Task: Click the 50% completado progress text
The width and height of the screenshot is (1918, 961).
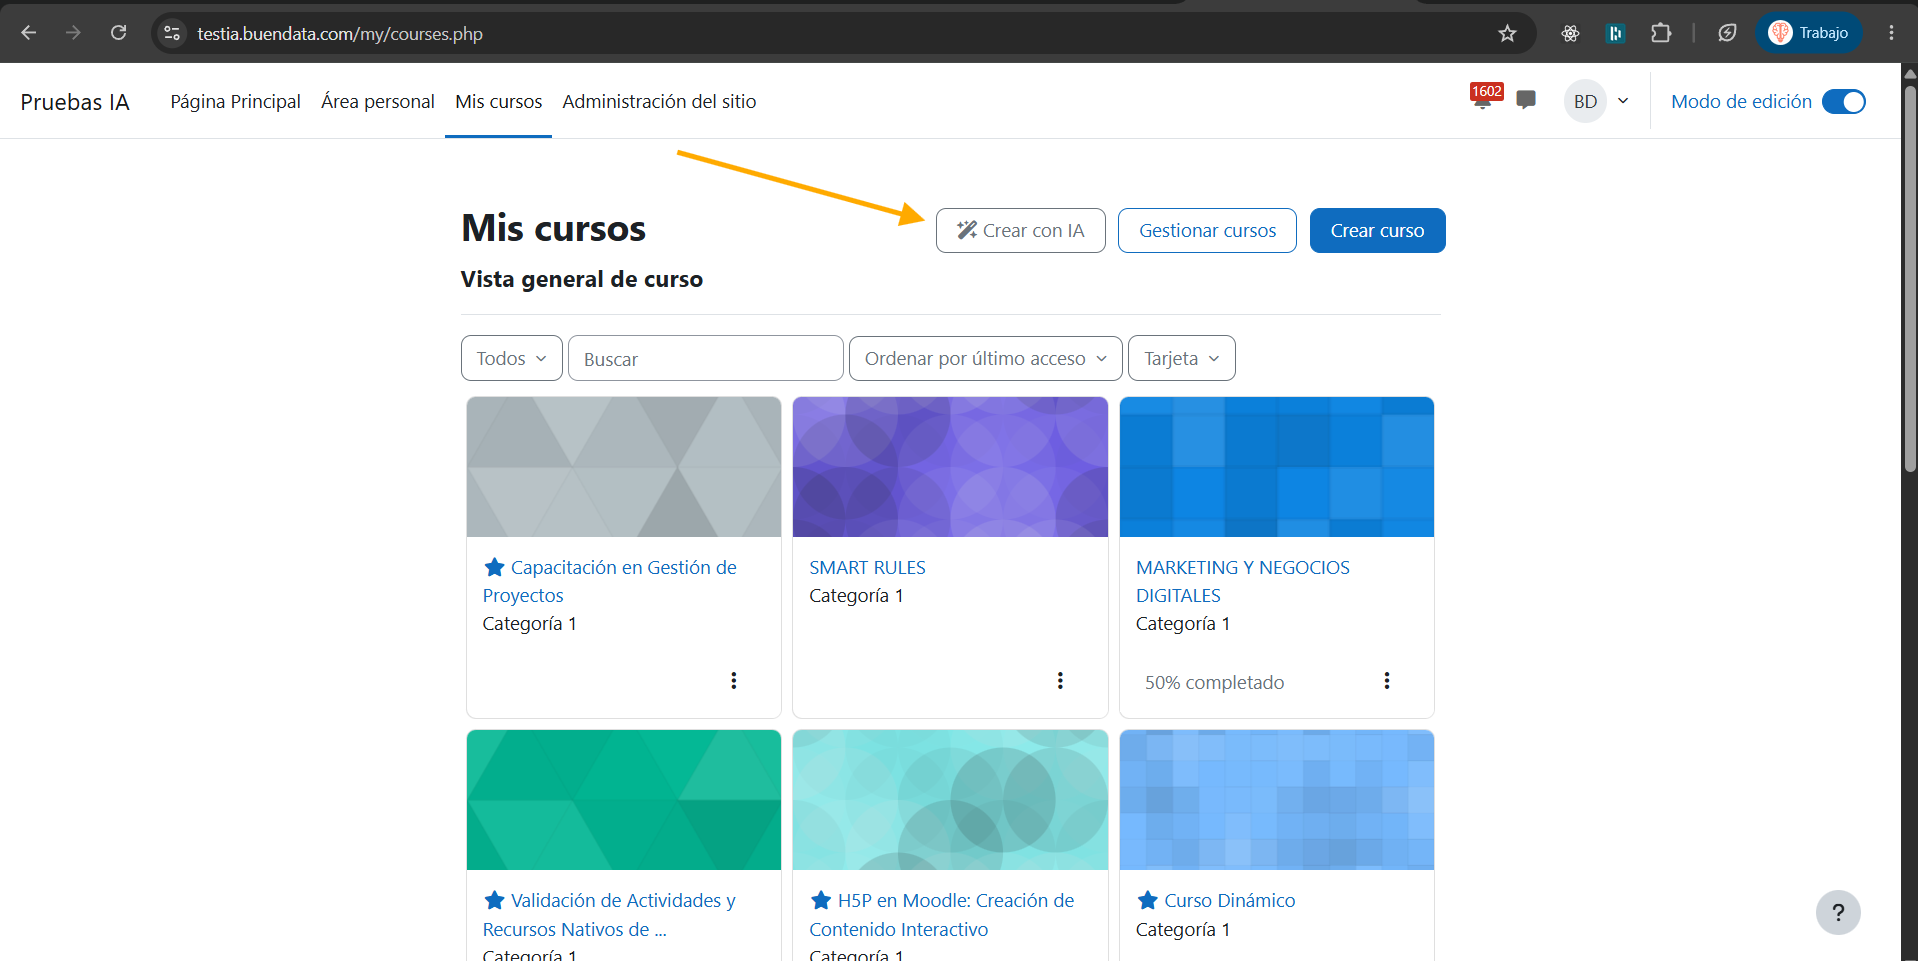Action: (x=1214, y=682)
